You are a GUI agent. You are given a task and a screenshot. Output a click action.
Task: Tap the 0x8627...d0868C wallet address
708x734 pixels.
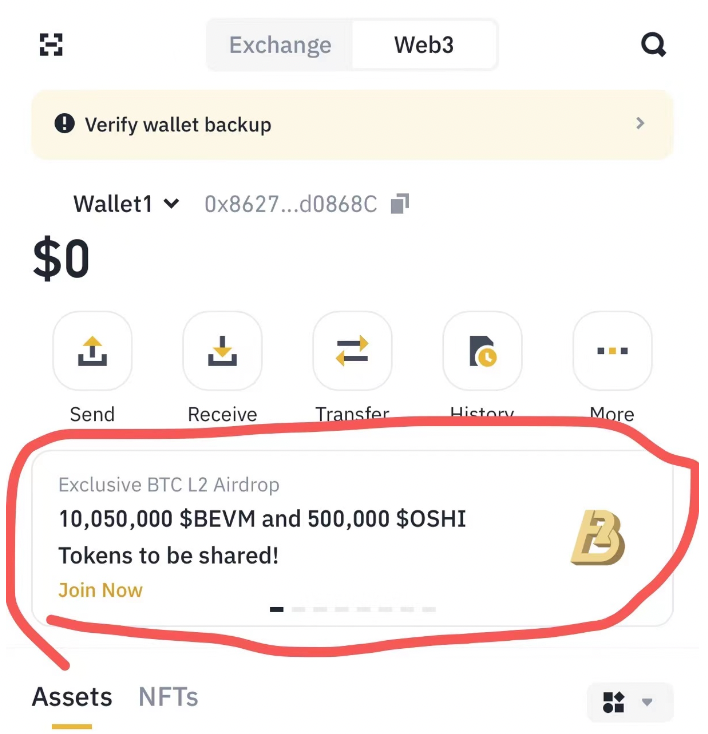[x=291, y=205]
